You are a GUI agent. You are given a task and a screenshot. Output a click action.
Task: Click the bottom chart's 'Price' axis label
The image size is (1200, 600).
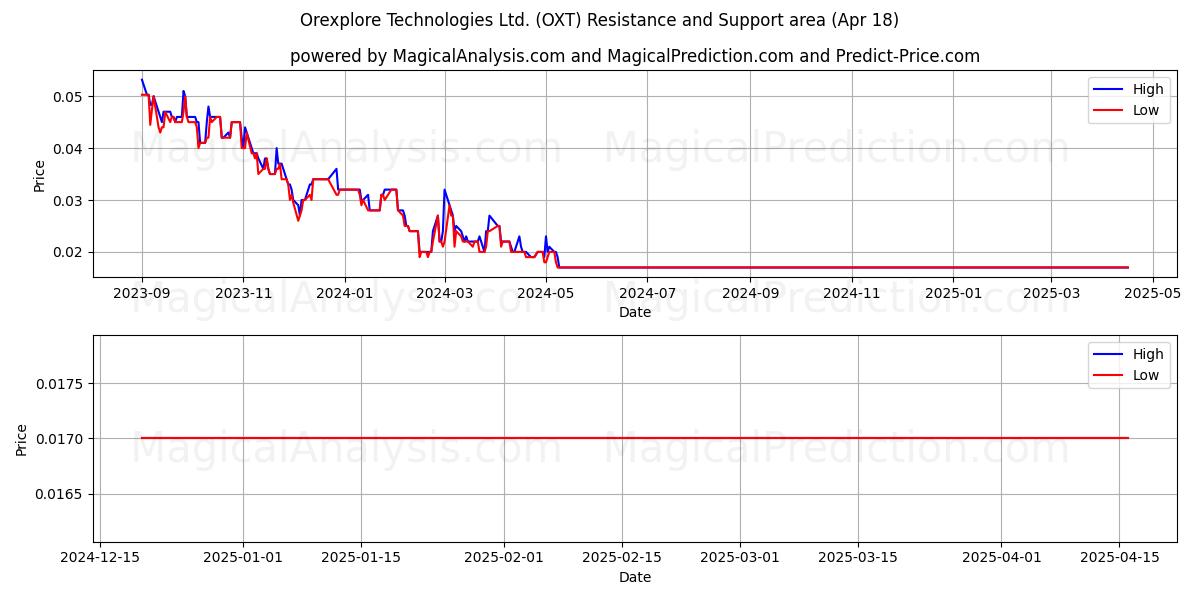tap(22, 439)
